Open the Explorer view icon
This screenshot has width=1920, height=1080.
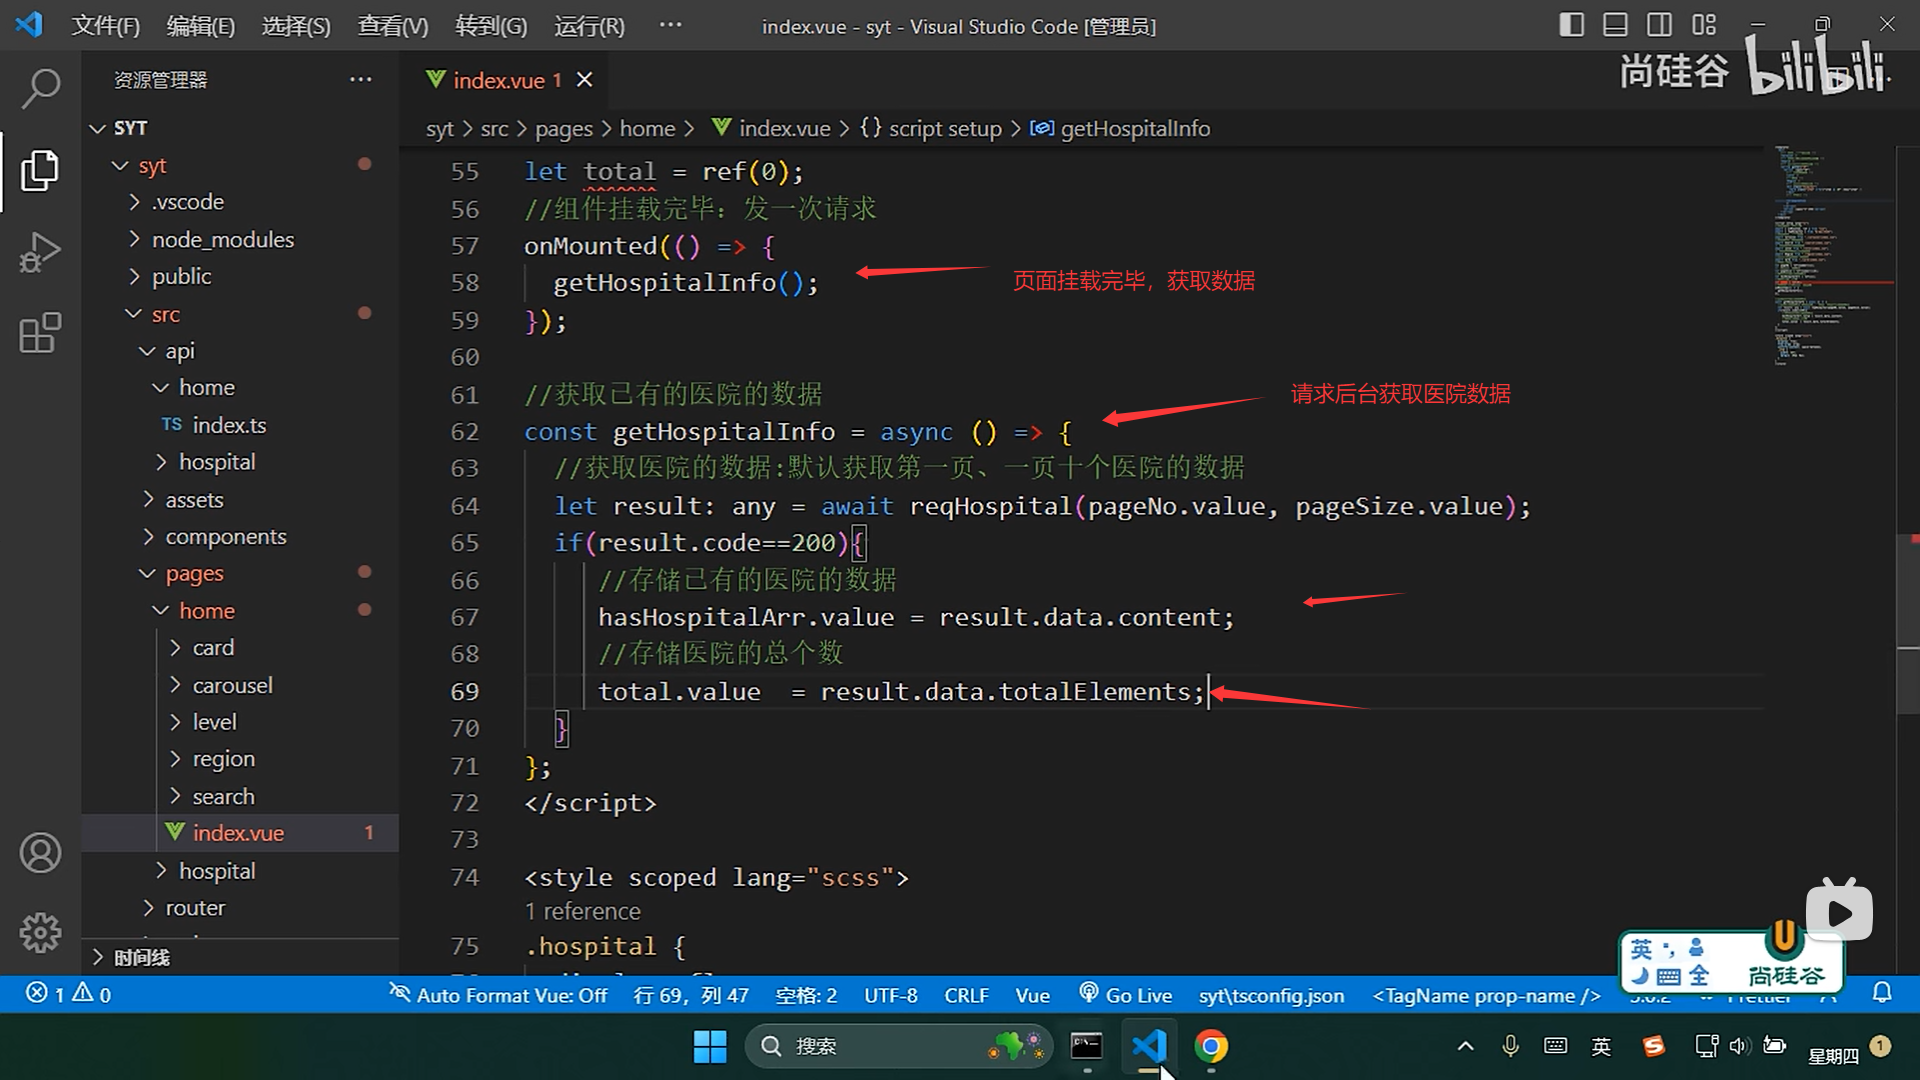[40, 170]
